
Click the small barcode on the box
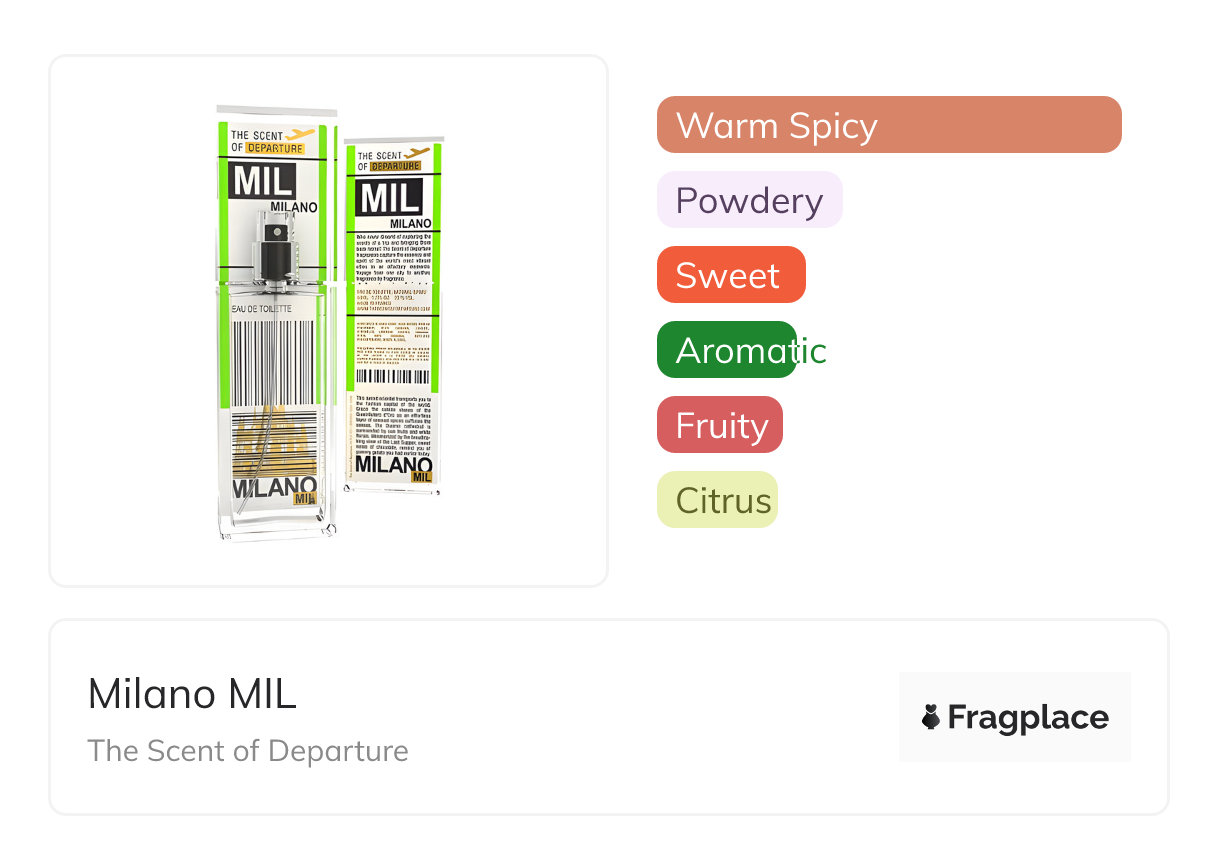pyautogui.click(x=392, y=377)
